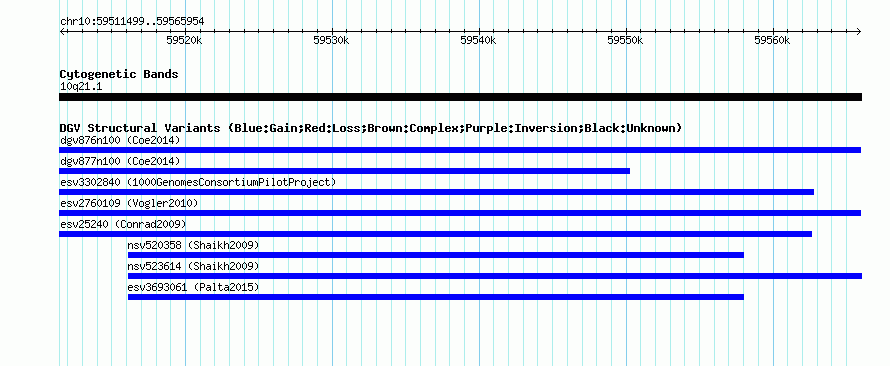Select the blue dgv876n100 gain bar
The height and width of the screenshot is (366, 890).
click(x=460, y=150)
